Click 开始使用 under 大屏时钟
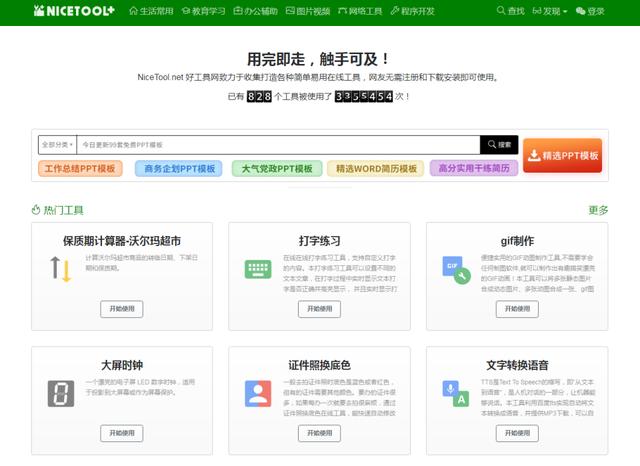 pyautogui.click(x=122, y=433)
